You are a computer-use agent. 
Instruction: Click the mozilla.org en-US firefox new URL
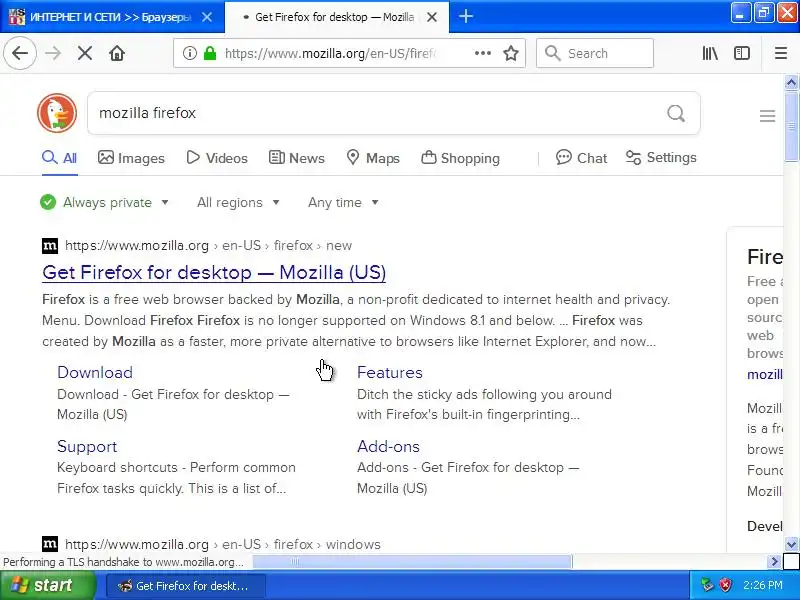coord(208,246)
